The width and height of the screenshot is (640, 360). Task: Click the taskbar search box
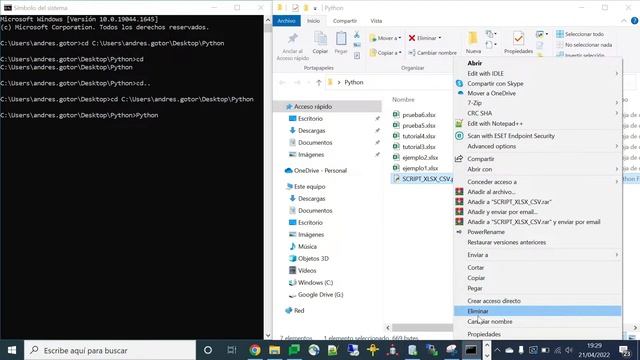click(x=110, y=350)
